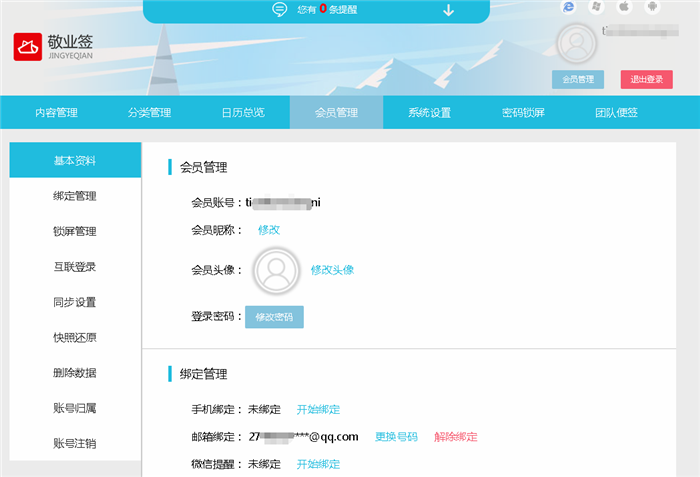Select 同步设置 in the left sidebar
The height and width of the screenshot is (477, 700).
coord(75,302)
